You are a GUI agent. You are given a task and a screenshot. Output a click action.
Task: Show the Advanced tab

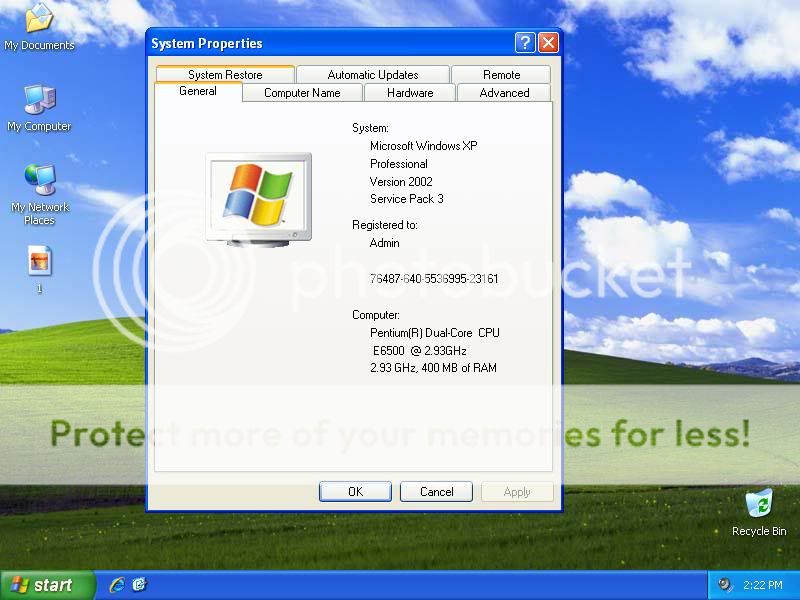click(x=504, y=93)
